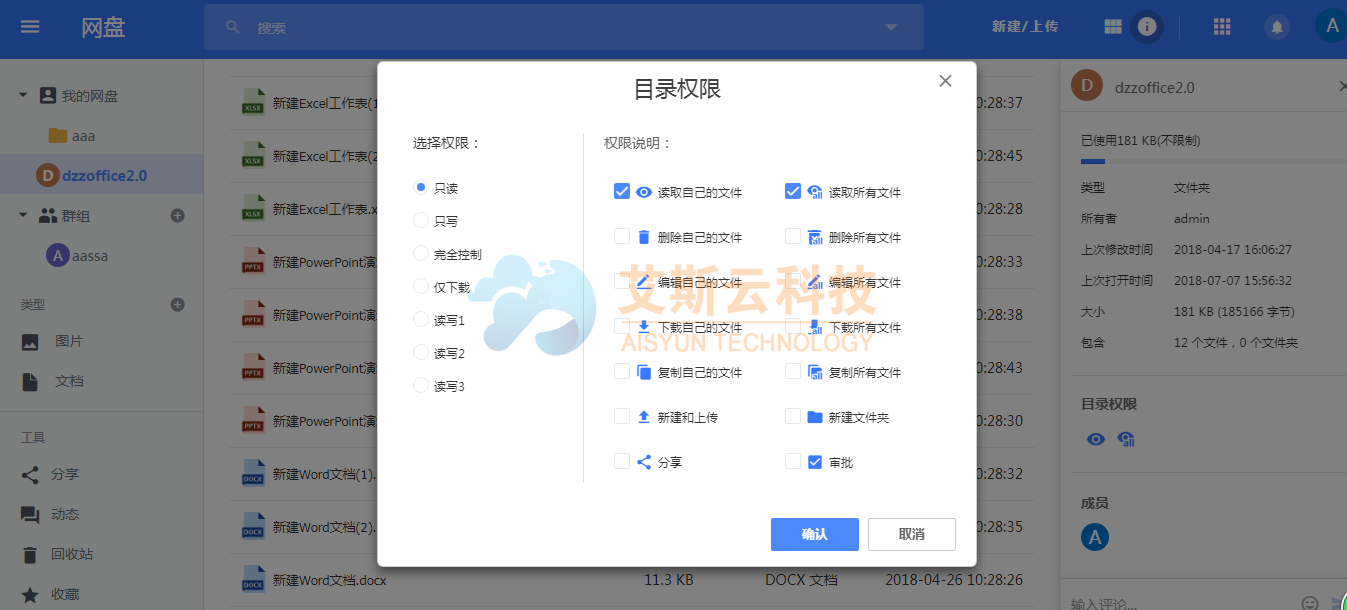The image size is (1347, 610).
Task: Select the 只写 write-only radio option
Action: click(419, 220)
